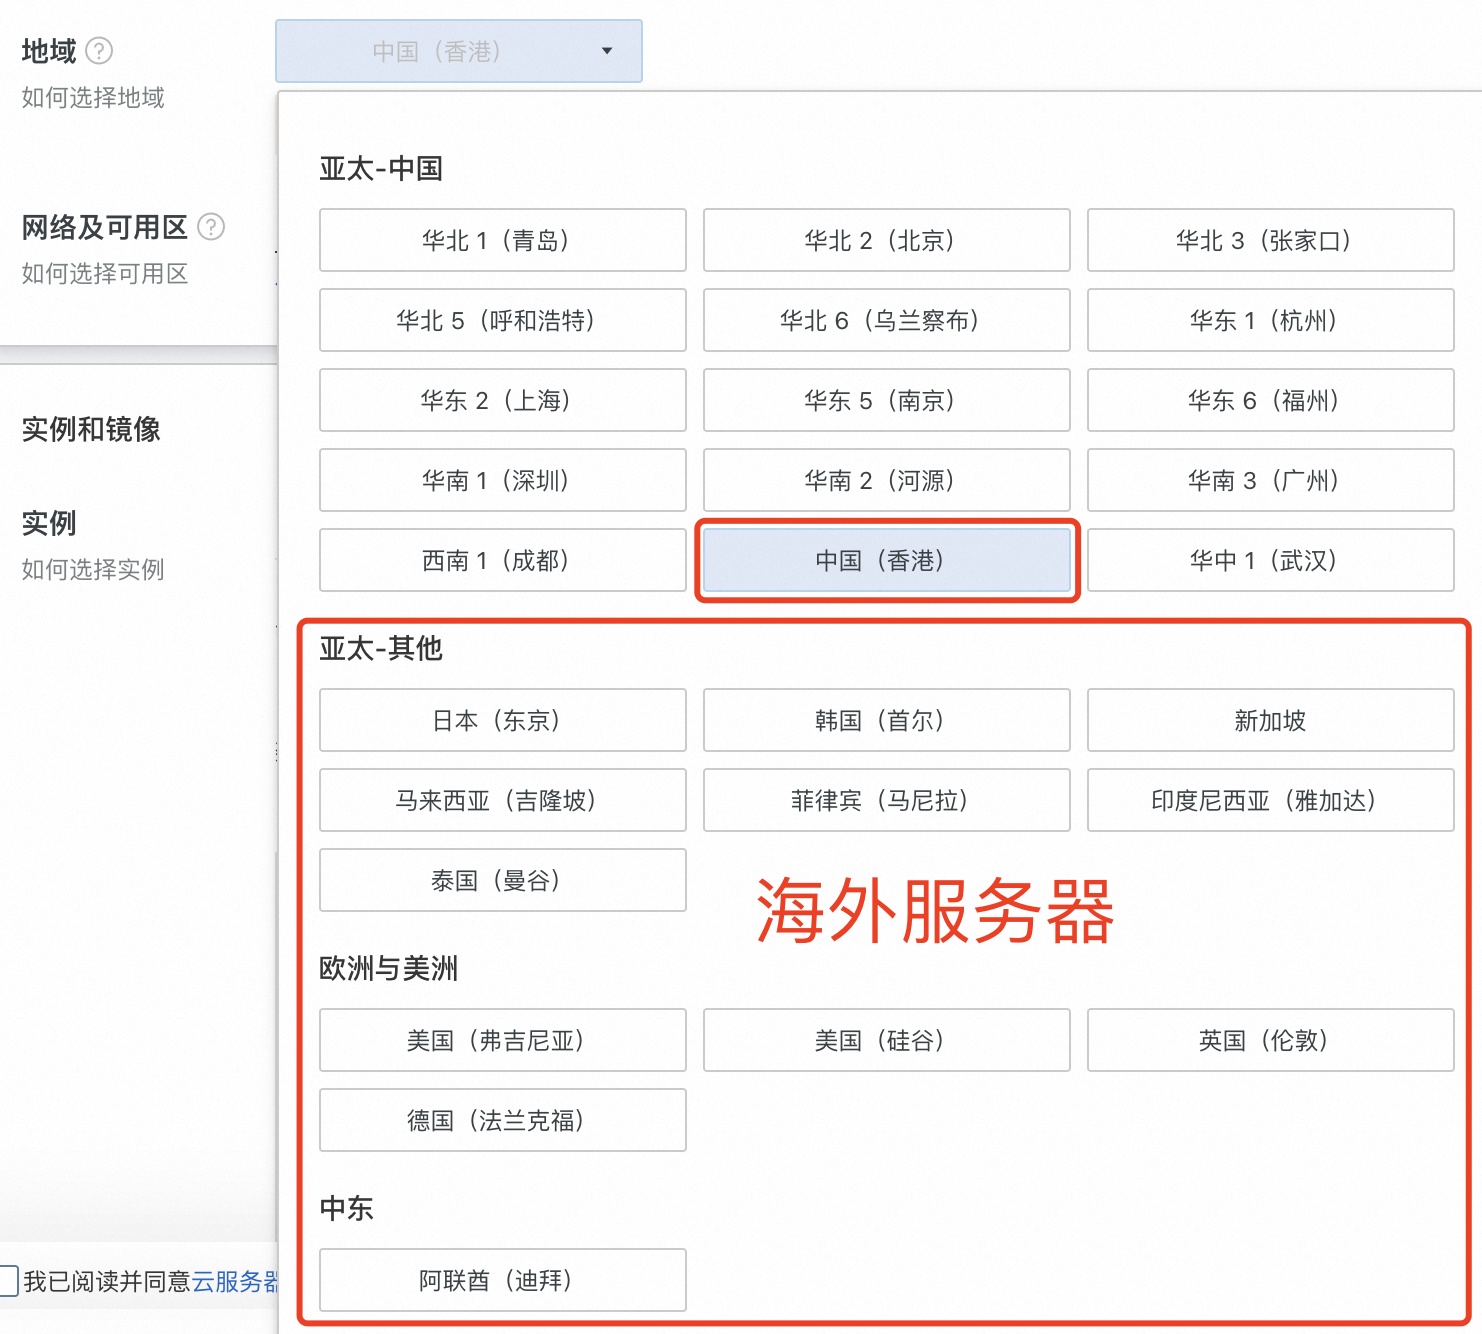Open the 网络及可用区 help question-mark icon
The image size is (1482, 1334).
(211, 227)
